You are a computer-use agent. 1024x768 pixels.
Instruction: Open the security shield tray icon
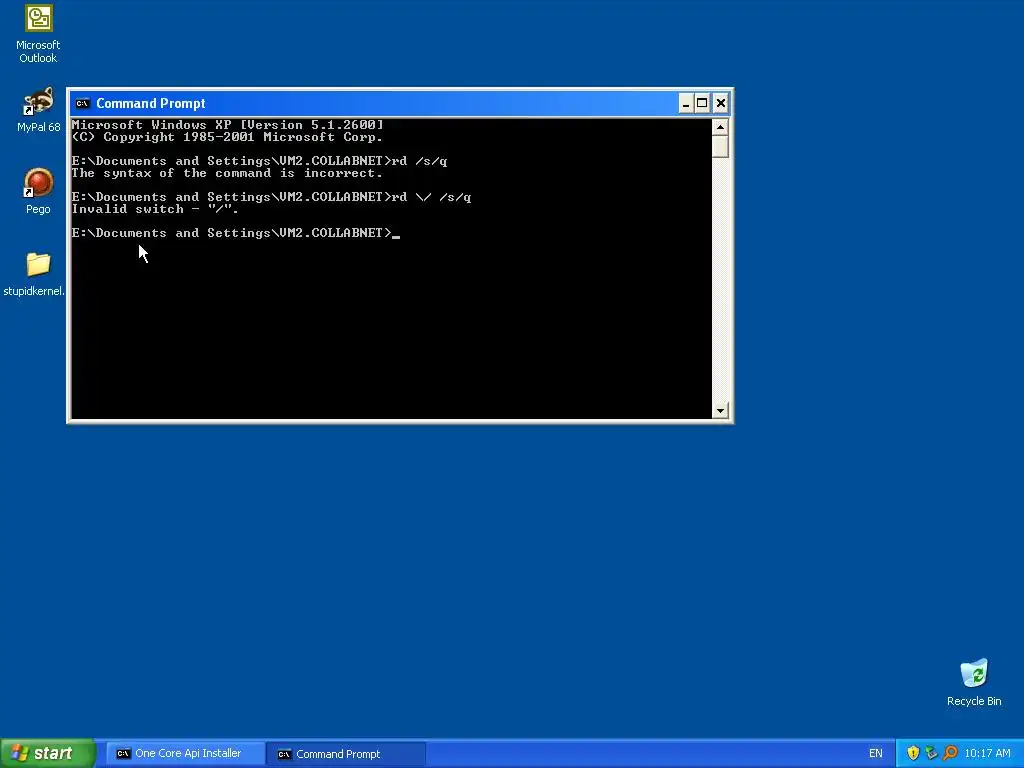(913, 754)
